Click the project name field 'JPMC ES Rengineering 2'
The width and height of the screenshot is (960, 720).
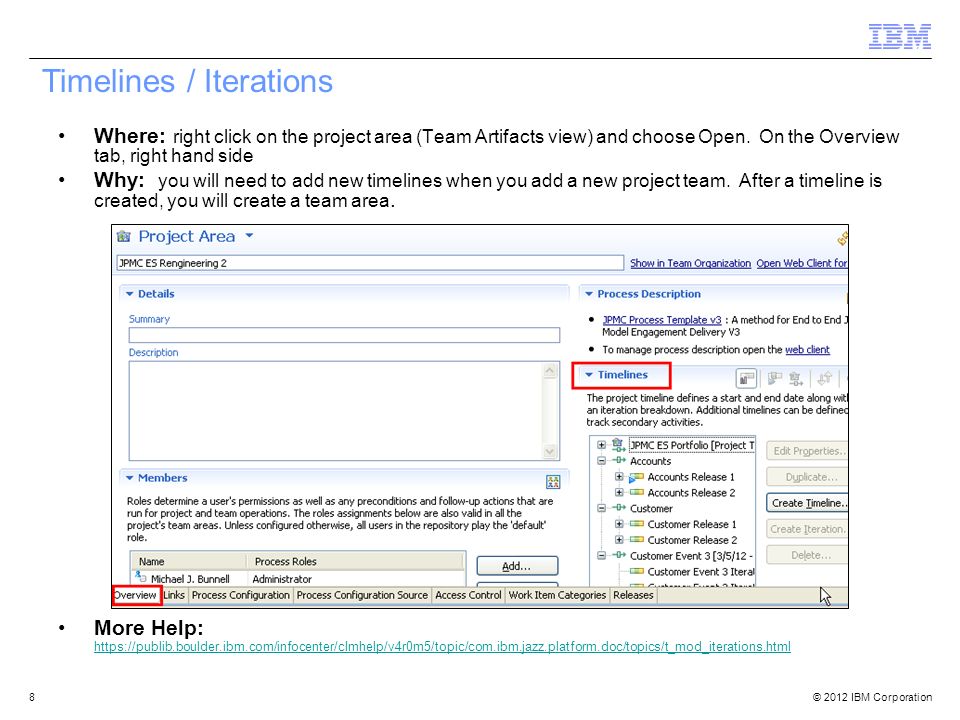(370, 263)
